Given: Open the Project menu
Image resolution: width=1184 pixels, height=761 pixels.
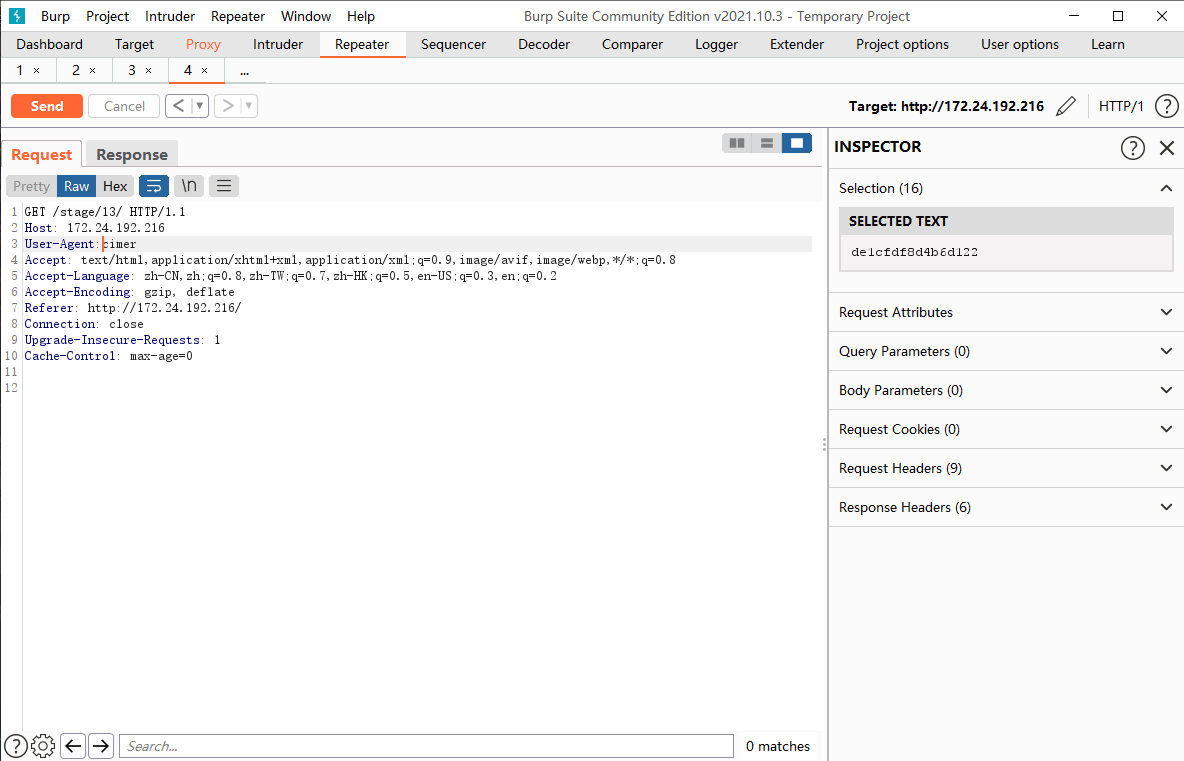Looking at the screenshot, I should pyautogui.click(x=107, y=16).
